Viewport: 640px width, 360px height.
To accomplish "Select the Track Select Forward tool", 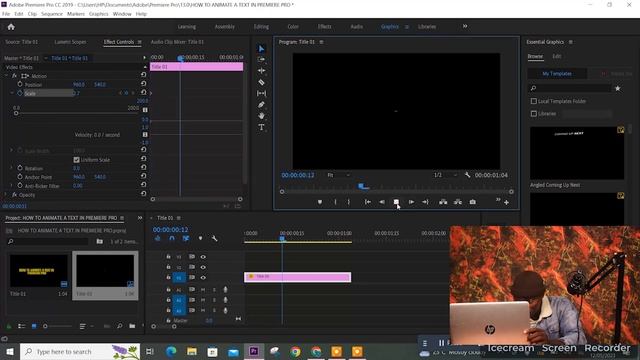I will 261,60.
